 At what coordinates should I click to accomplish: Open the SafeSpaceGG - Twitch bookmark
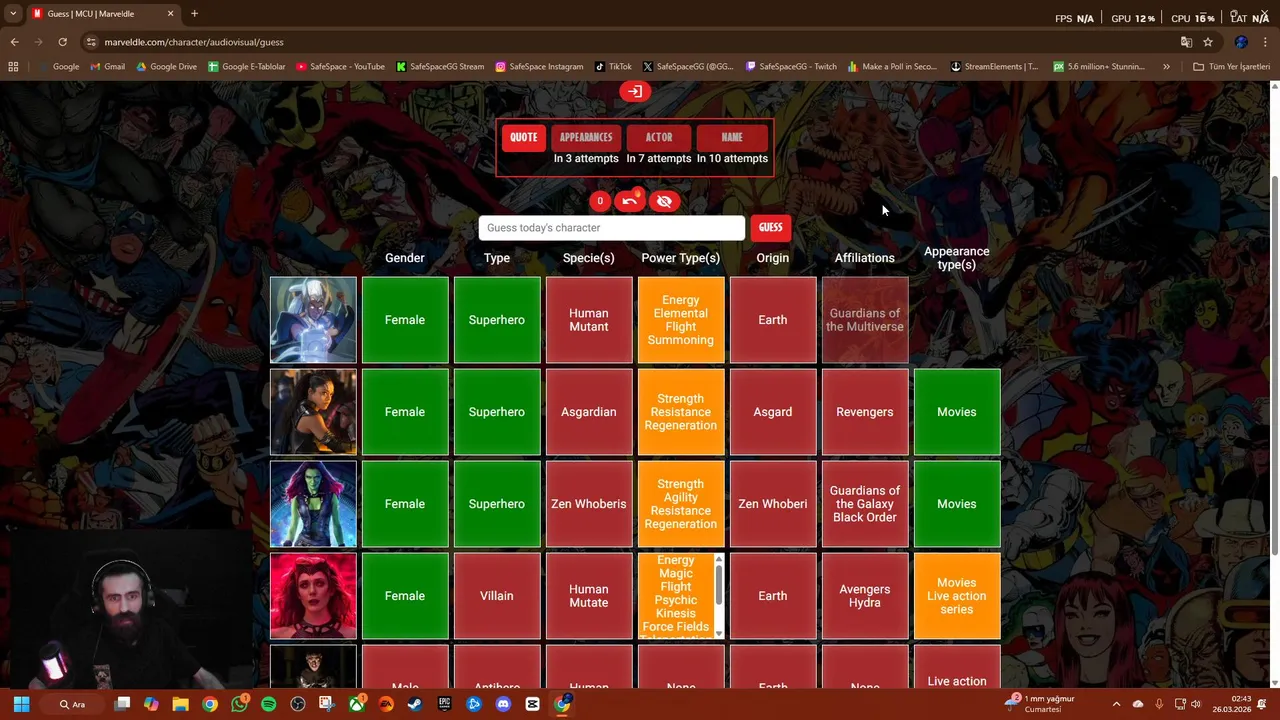pos(790,67)
